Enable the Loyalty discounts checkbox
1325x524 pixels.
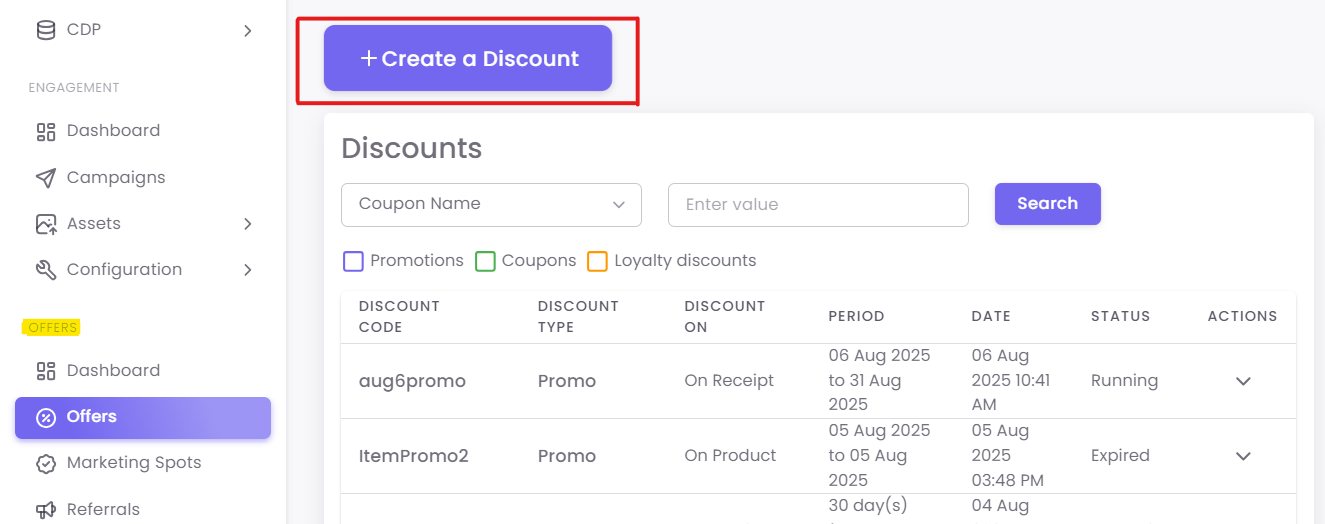(597, 262)
